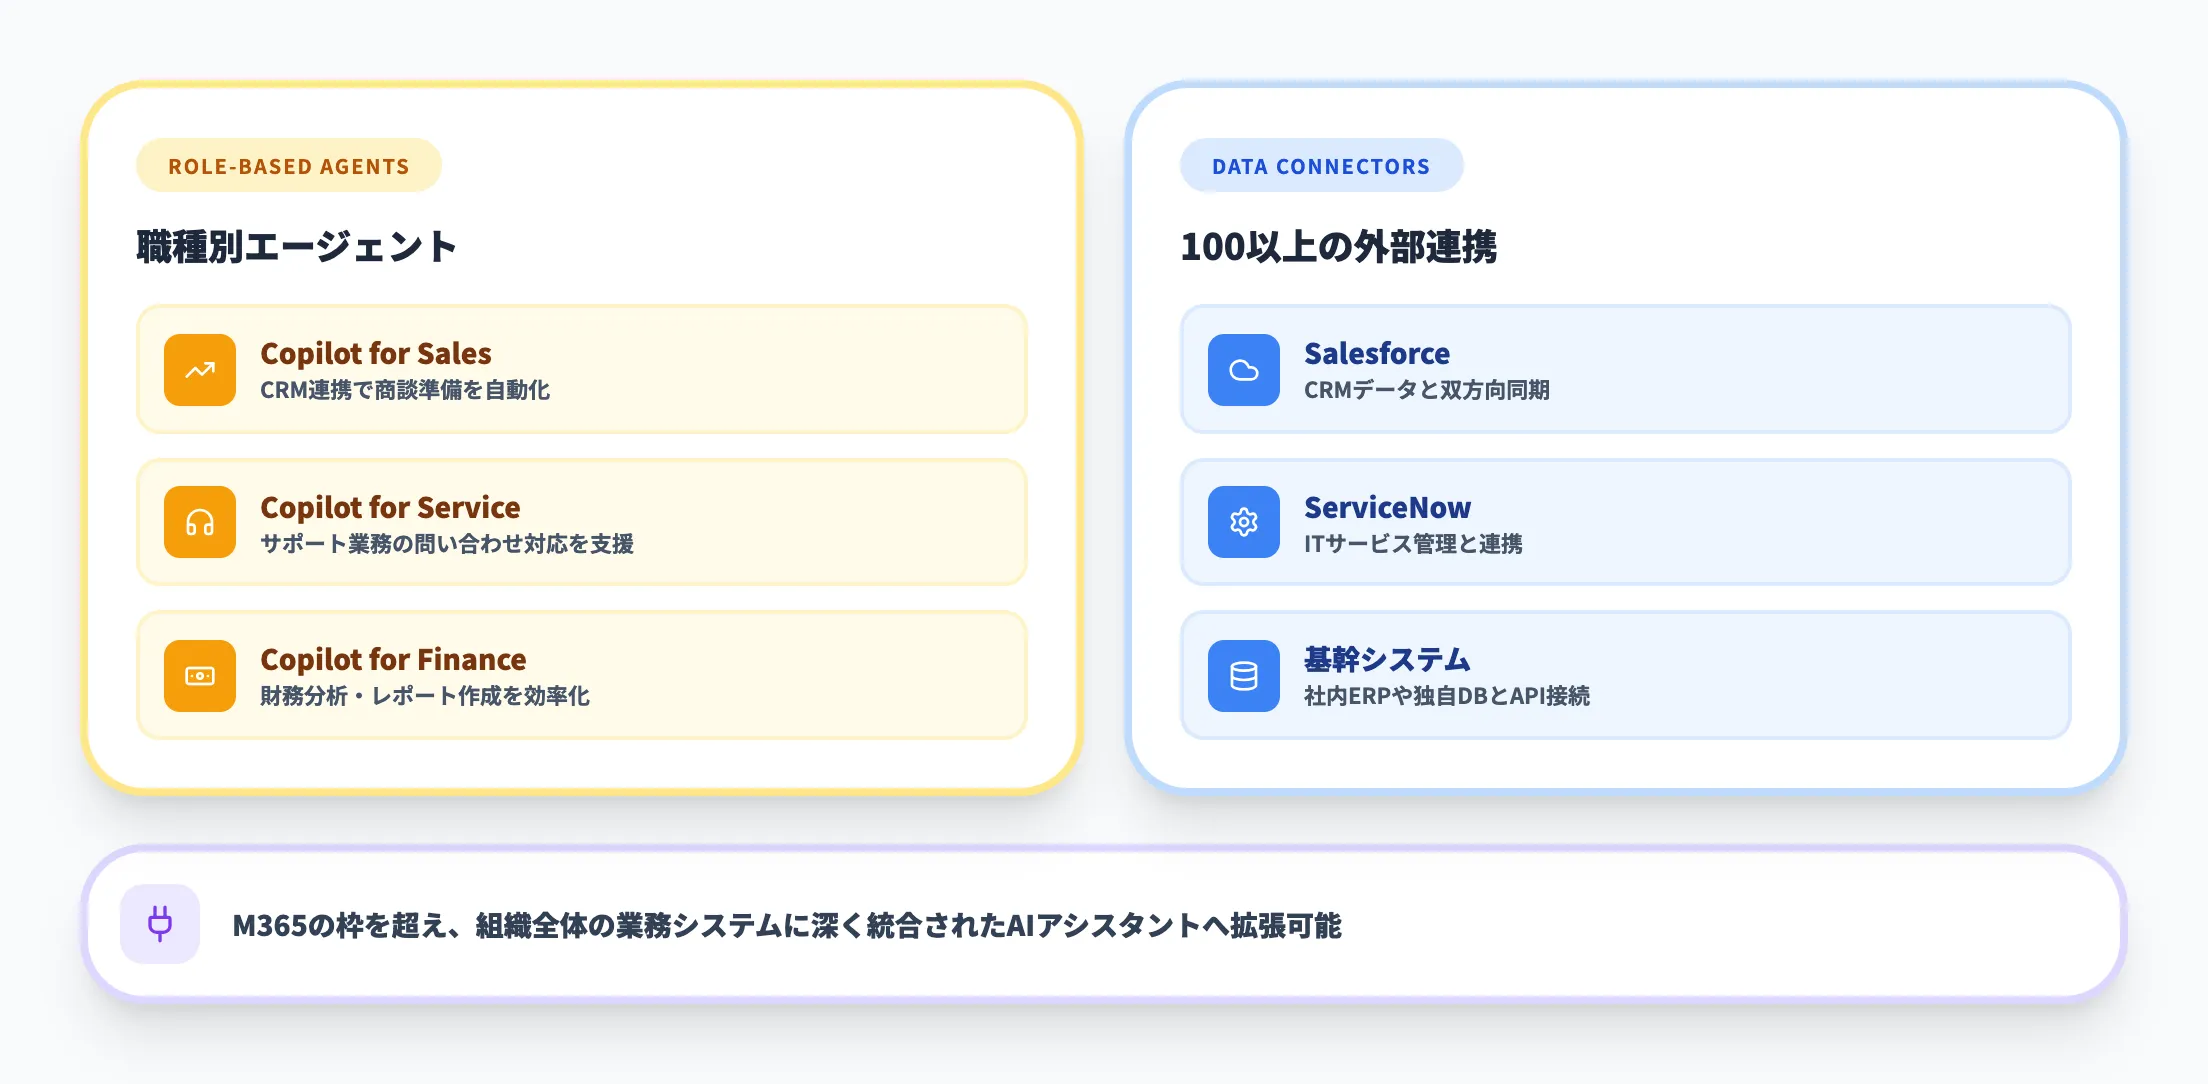
Task: Open the Copilot for Service card
Action: [x=582, y=522]
